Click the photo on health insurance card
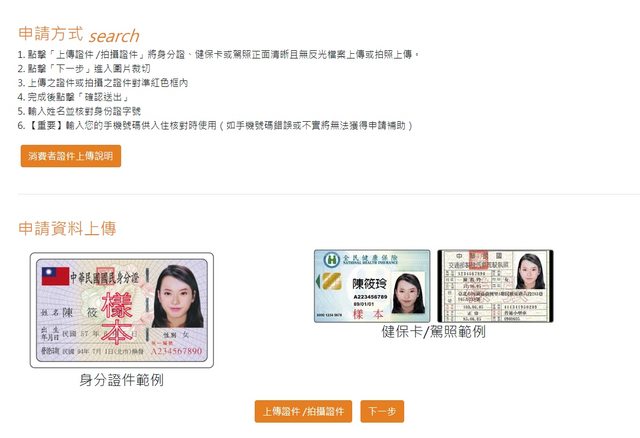 tap(409, 294)
